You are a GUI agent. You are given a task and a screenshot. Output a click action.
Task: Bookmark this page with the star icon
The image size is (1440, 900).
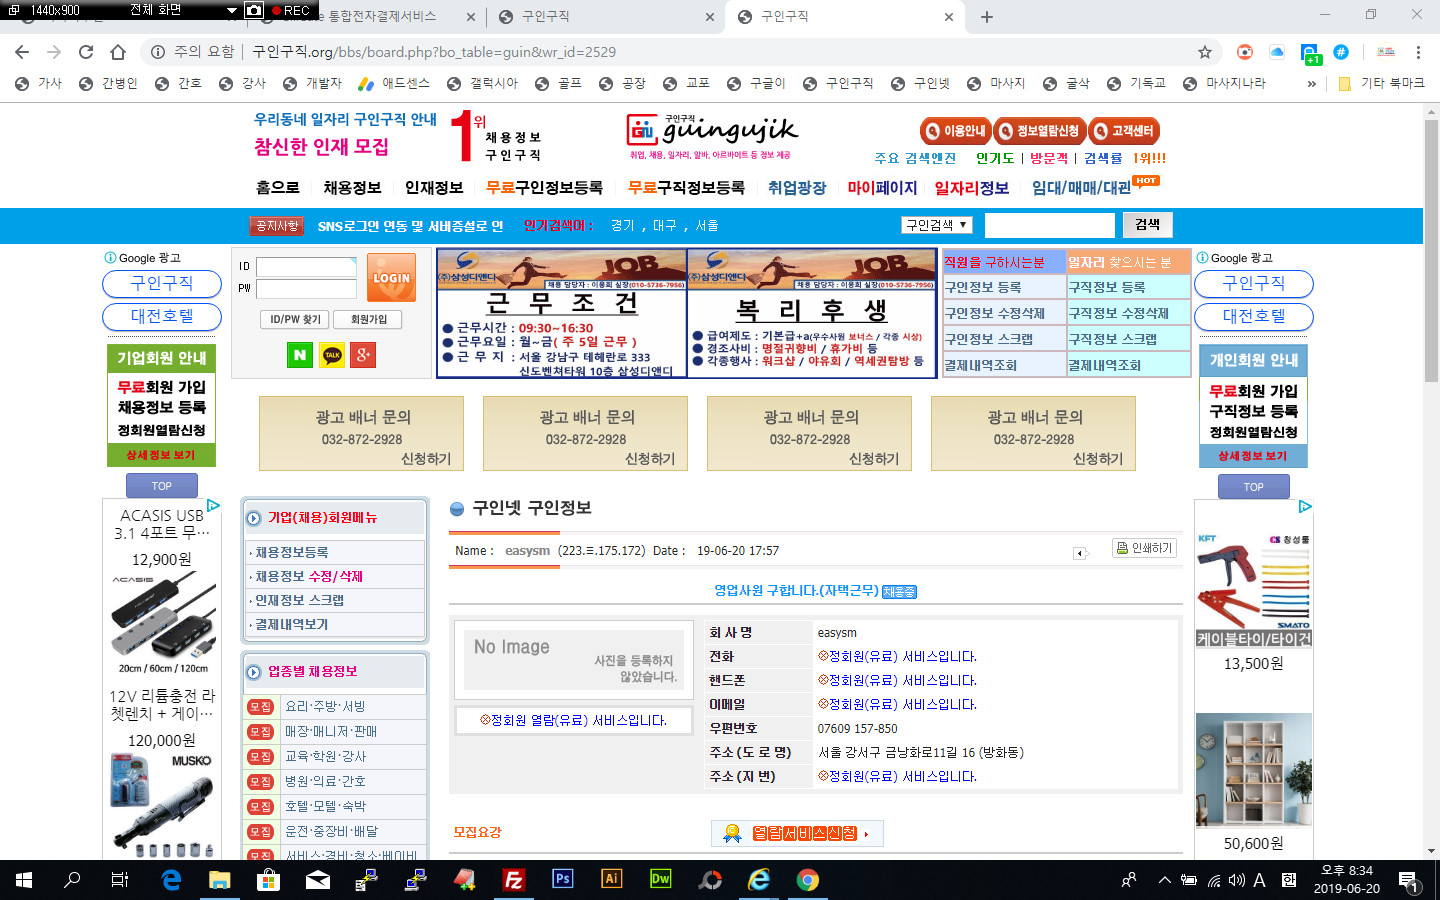pos(1205,52)
